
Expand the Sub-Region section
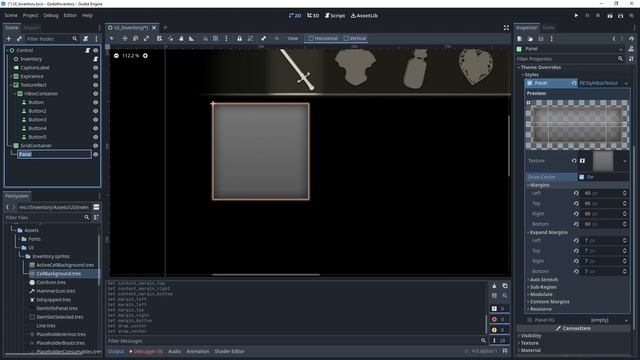pyautogui.click(x=543, y=287)
